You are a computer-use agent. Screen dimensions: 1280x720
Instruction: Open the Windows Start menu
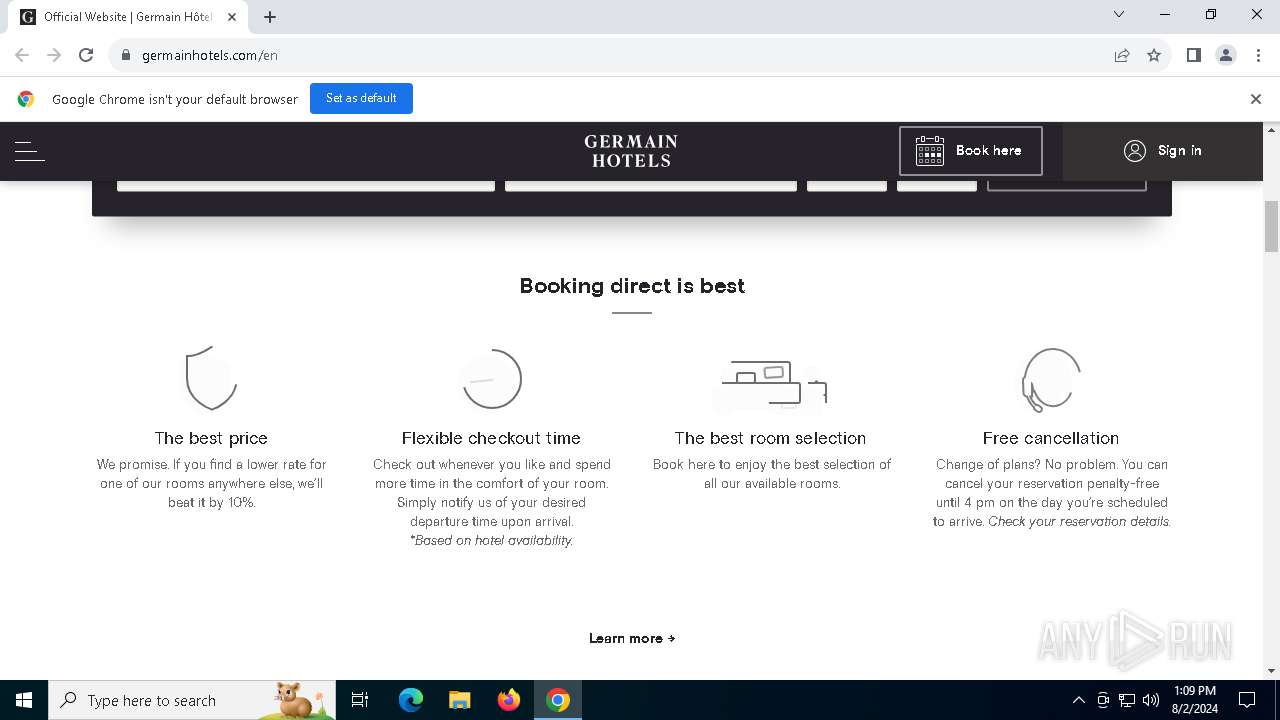(24, 700)
